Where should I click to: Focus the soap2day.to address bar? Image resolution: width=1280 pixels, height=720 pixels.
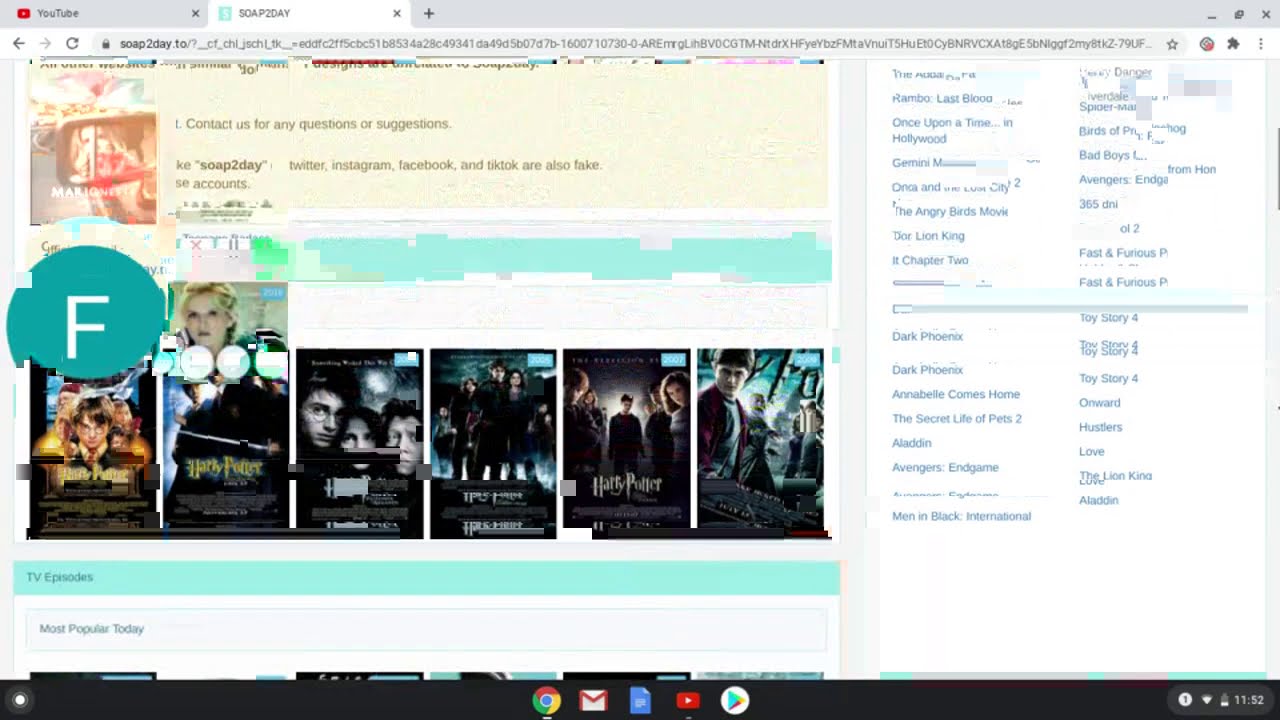(x=635, y=44)
